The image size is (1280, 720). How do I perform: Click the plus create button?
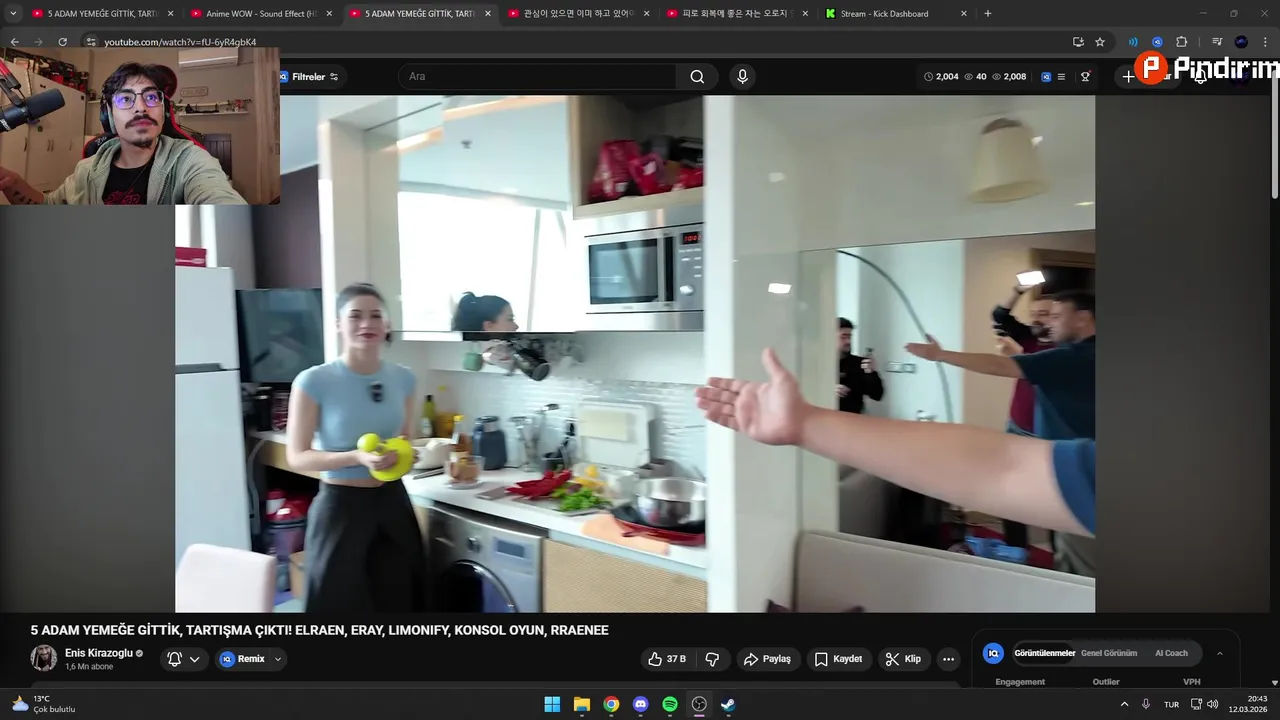(1128, 77)
